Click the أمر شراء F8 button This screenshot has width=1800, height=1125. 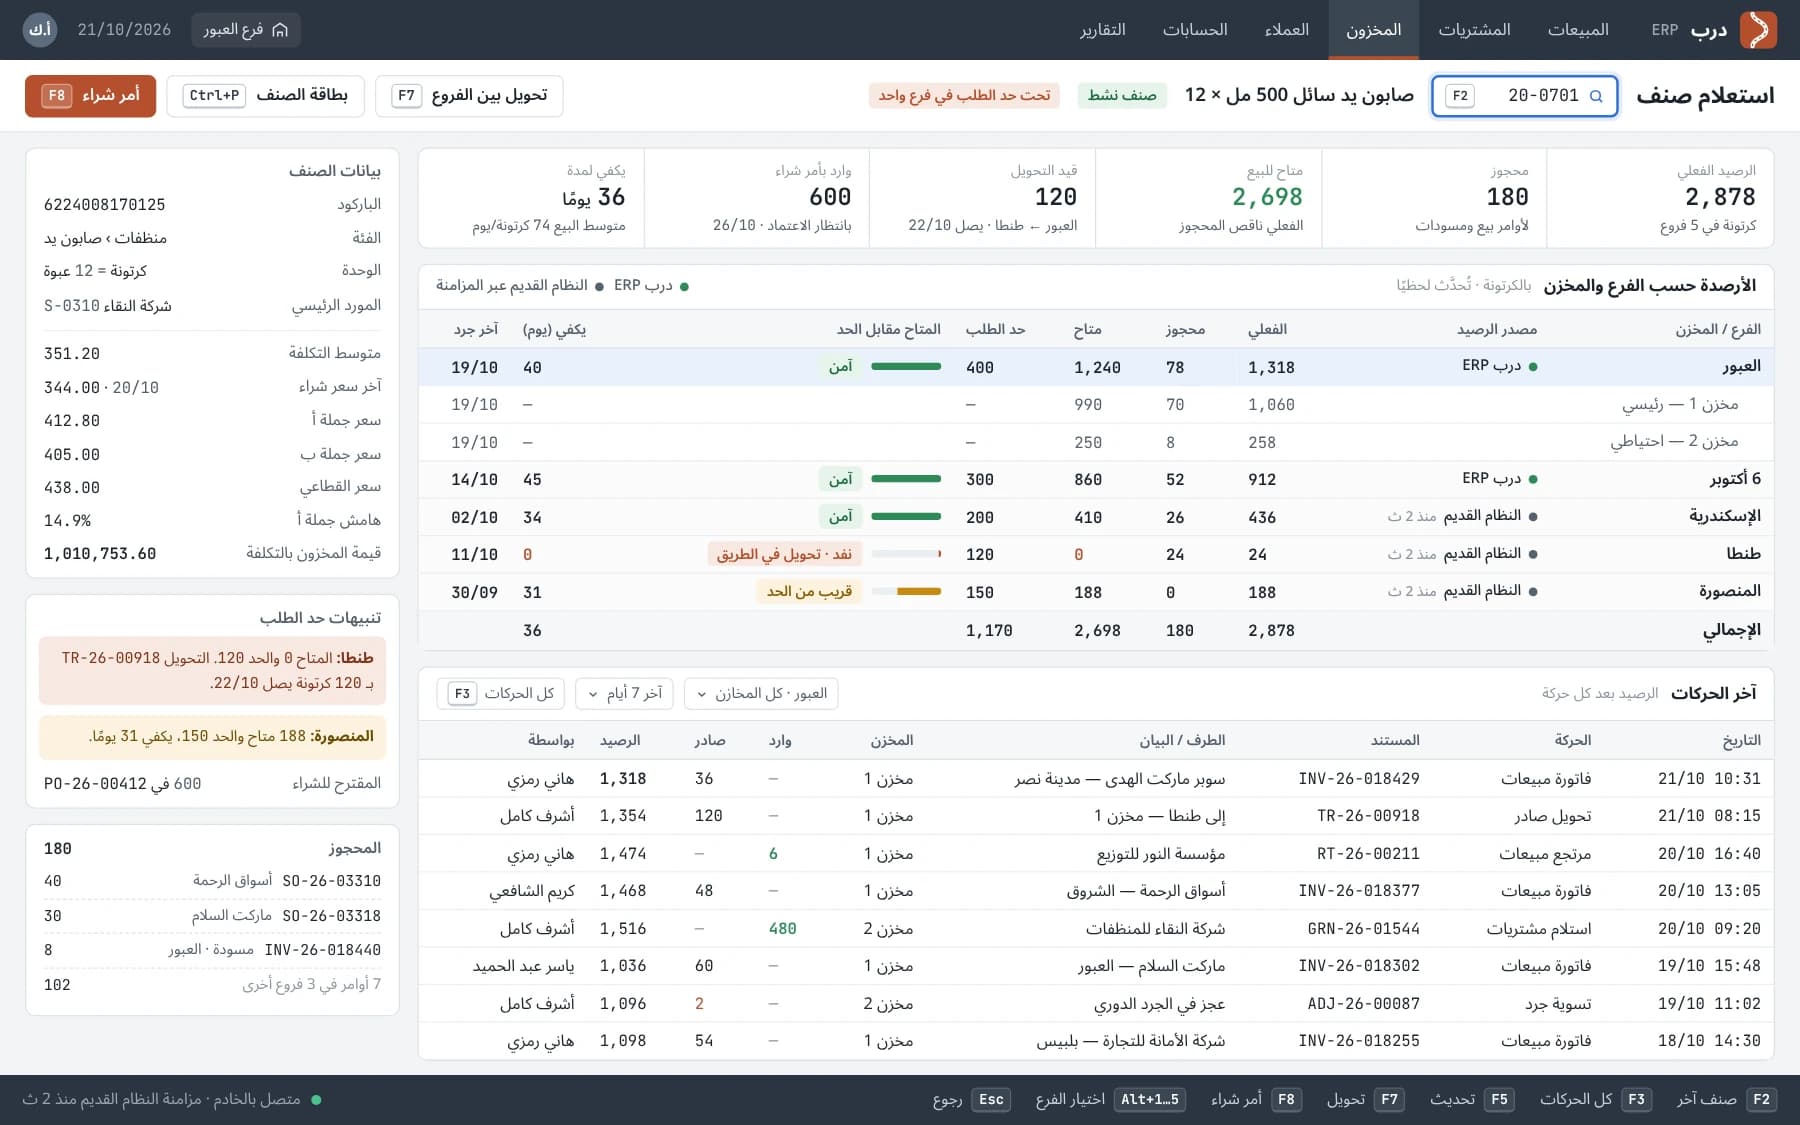point(90,96)
